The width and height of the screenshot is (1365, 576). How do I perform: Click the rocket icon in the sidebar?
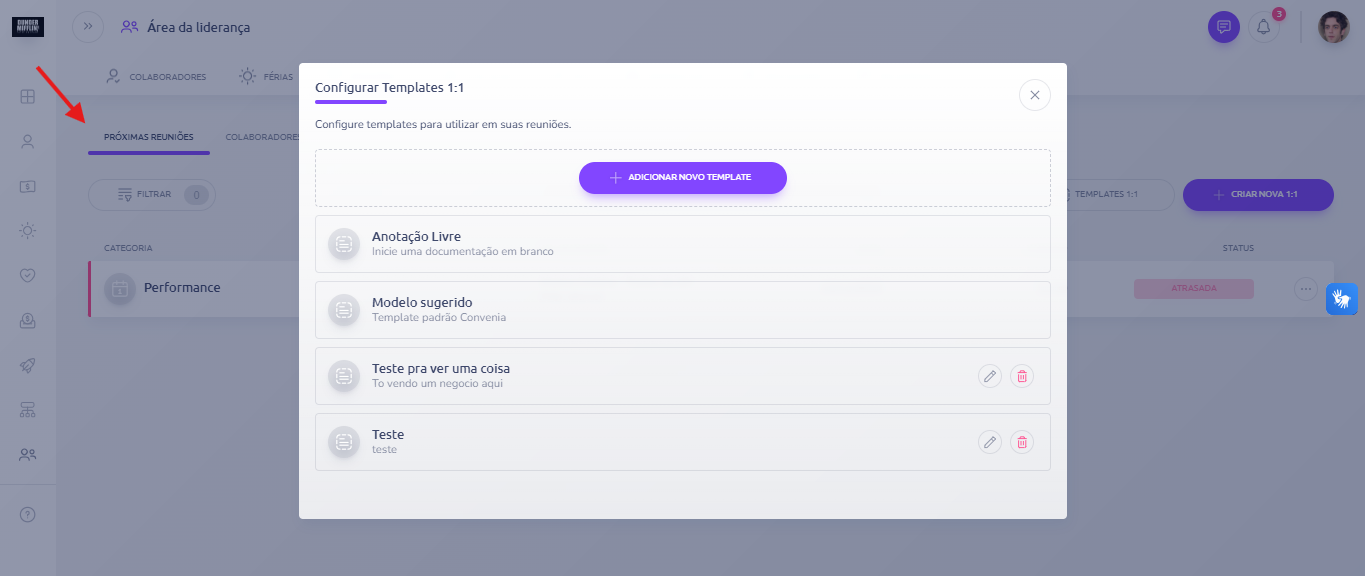point(28,366)
